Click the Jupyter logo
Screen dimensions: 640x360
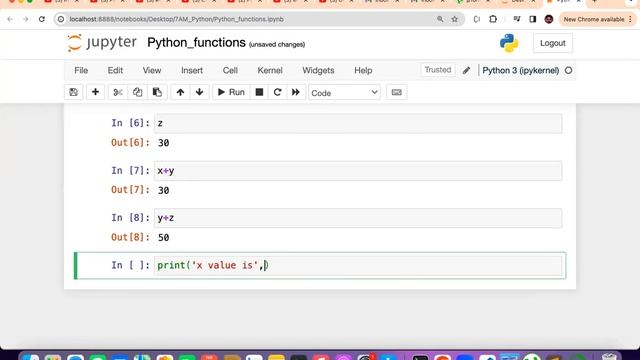click(102, 43)
